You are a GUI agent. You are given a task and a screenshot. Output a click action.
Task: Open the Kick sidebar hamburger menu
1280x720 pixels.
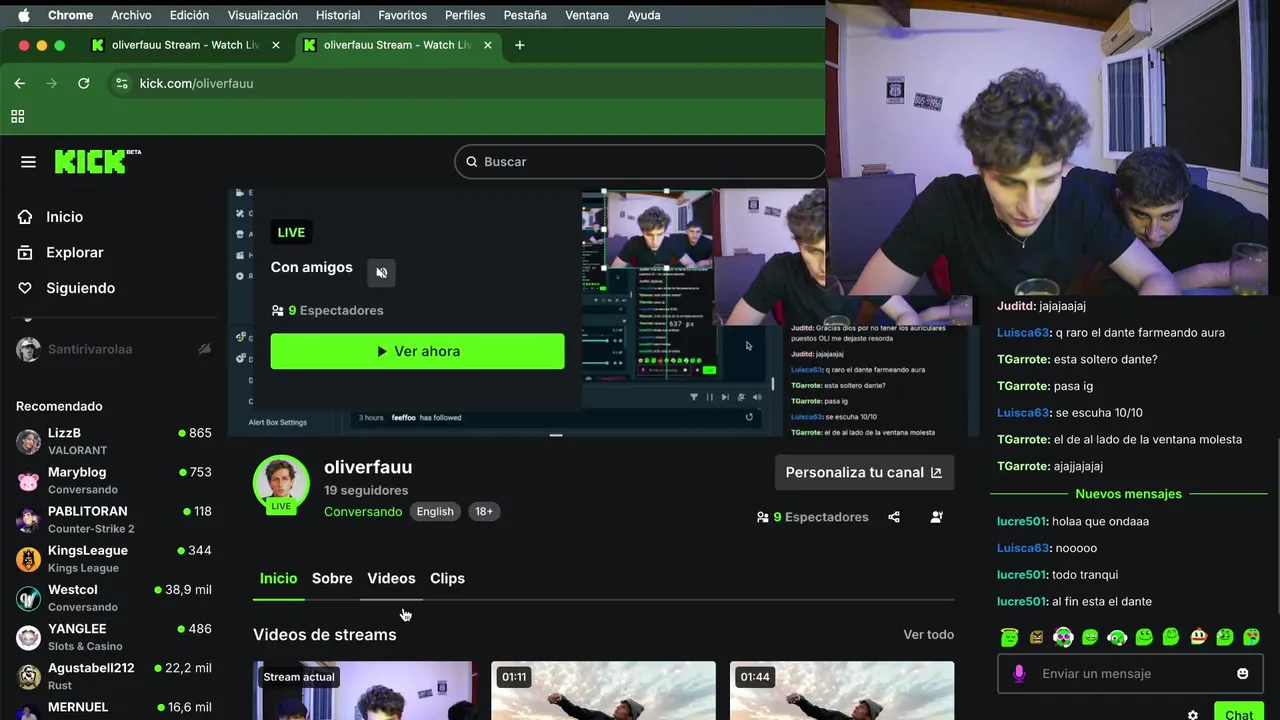(x=28, y=162)
